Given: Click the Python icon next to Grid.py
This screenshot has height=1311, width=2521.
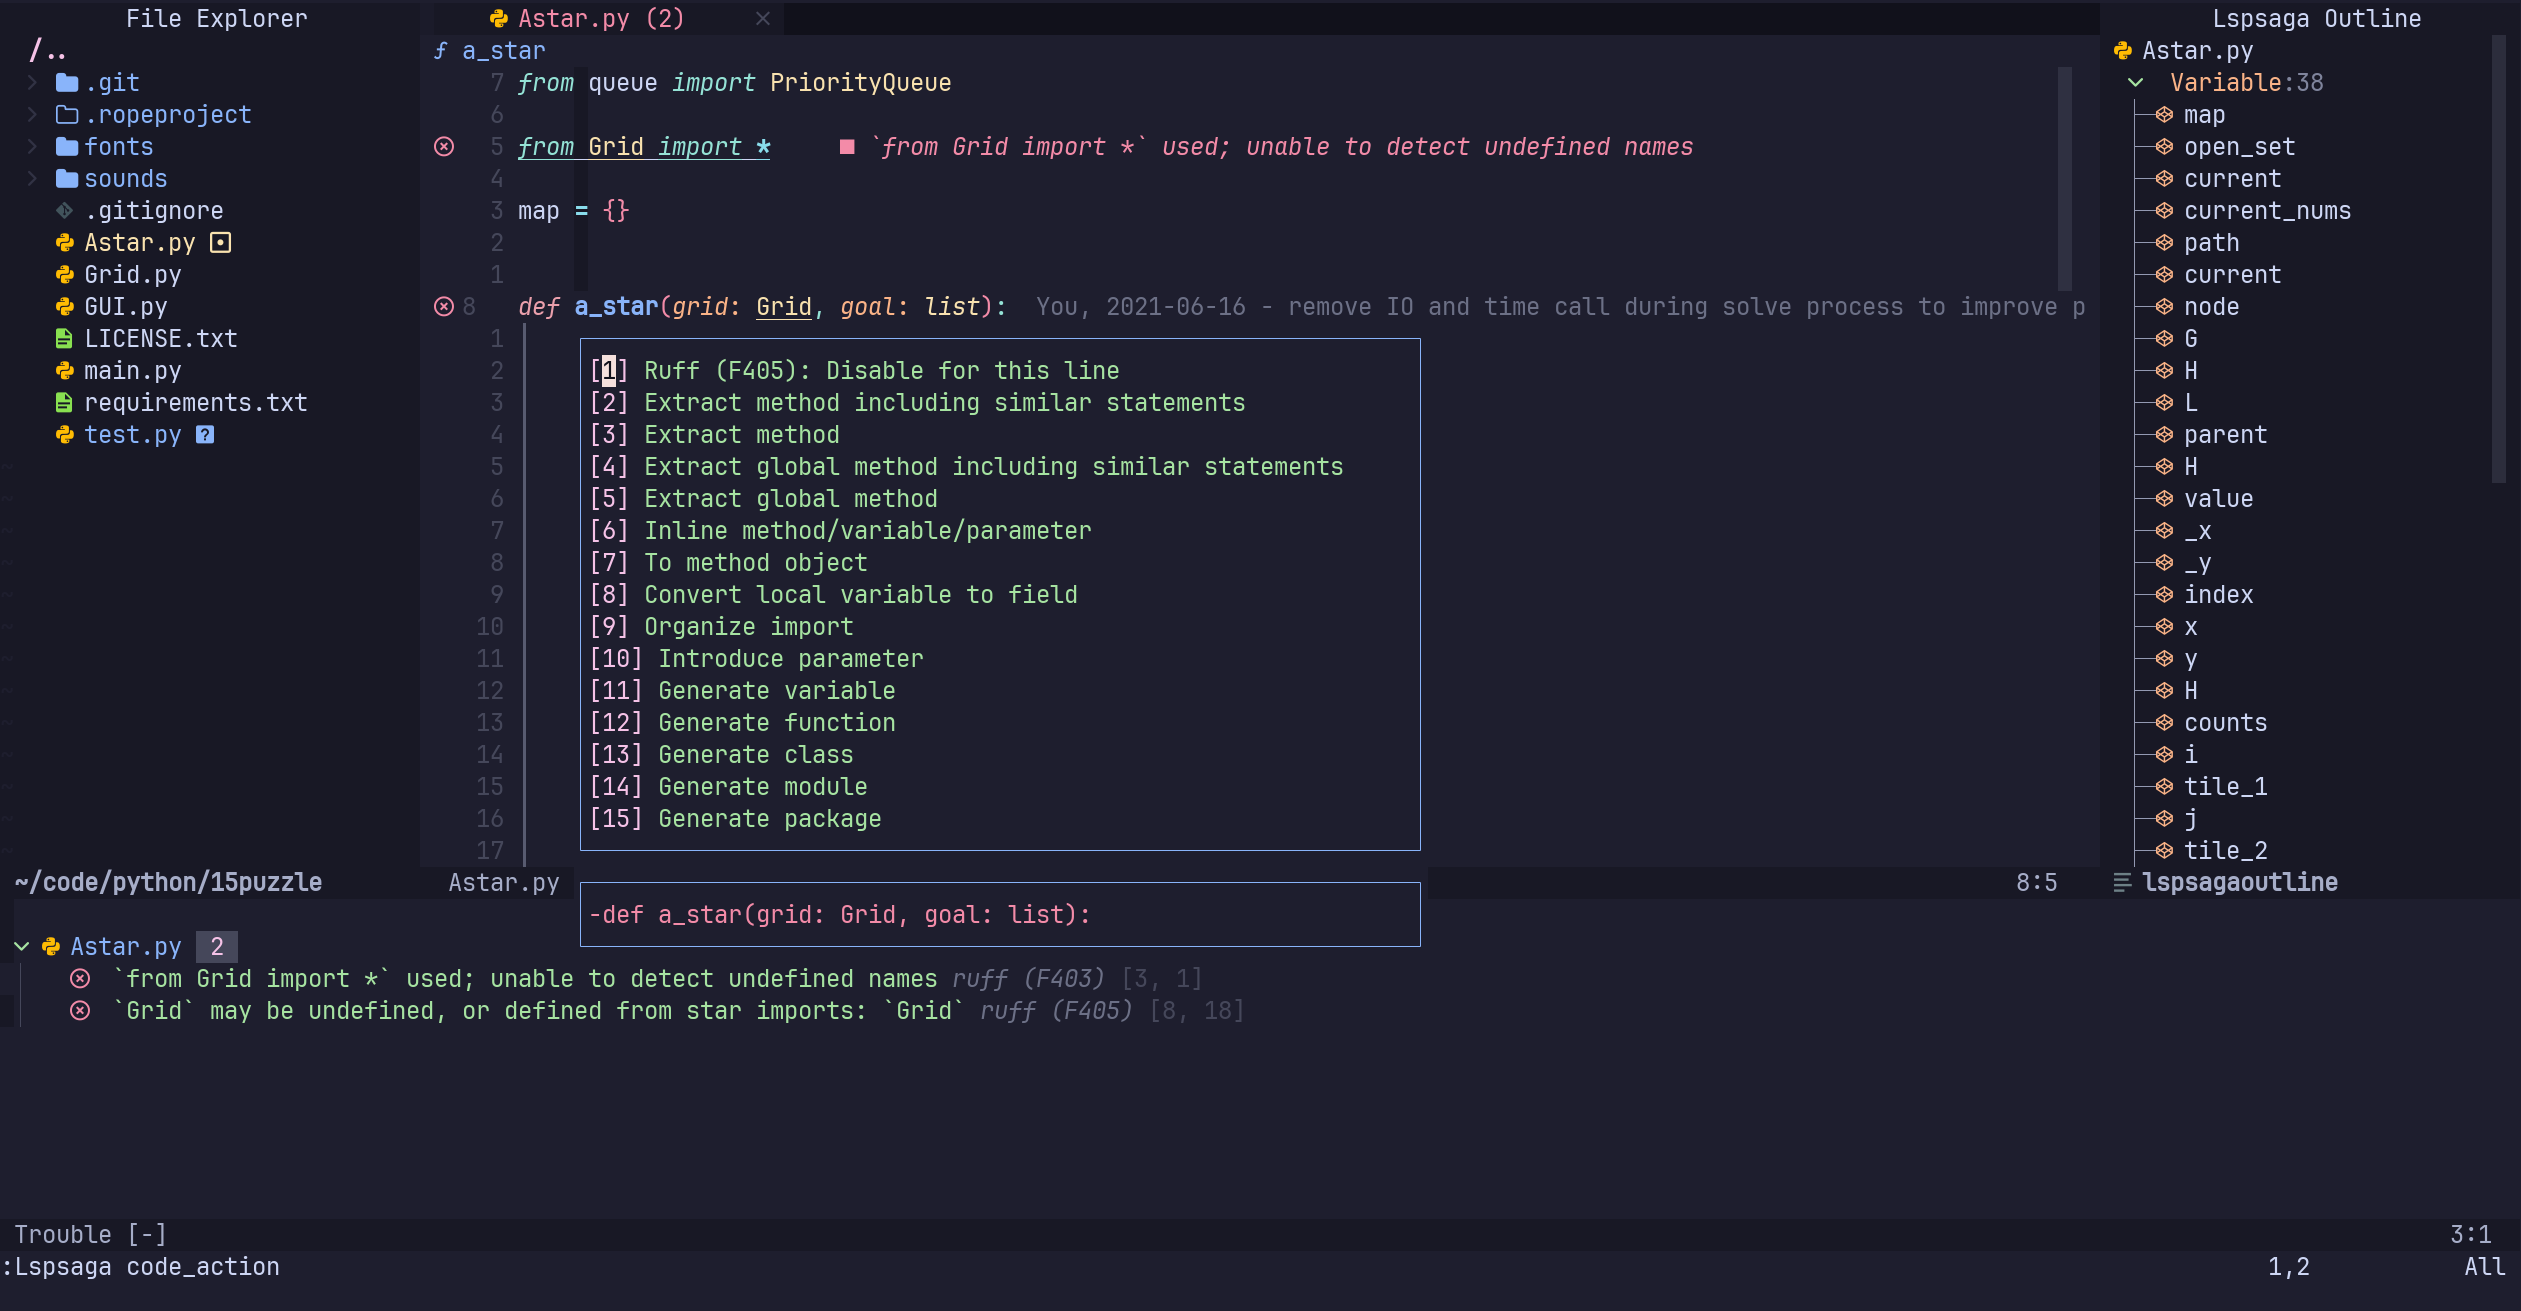Looking at the screenshot, I should (x=65, y=275).
